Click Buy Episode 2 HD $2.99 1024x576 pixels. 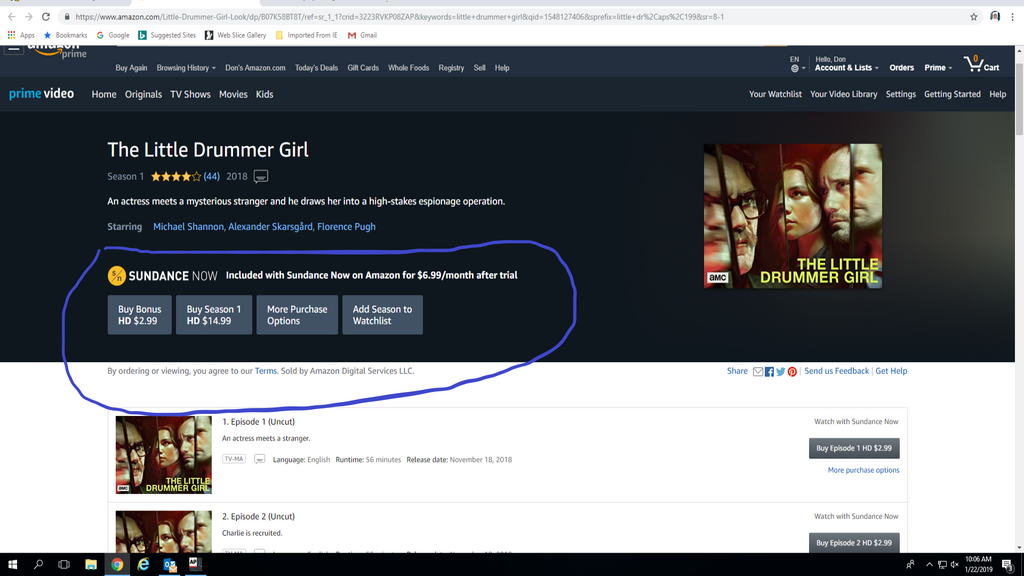click(x=854, y=543)
